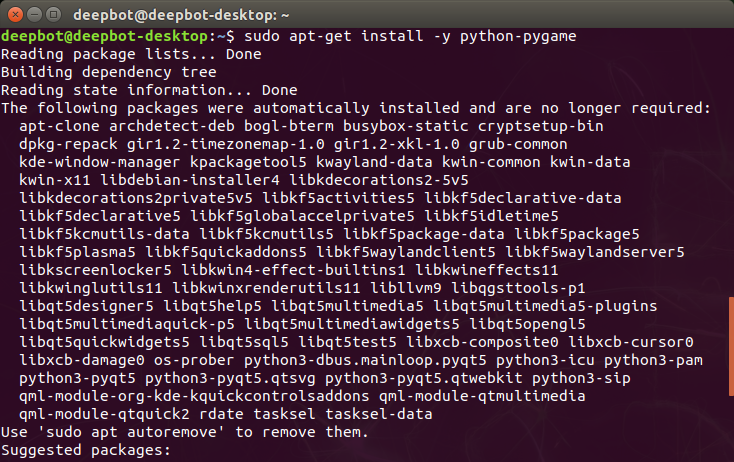Viewport: 734px width, 462px height.
Task: Click the package name 'libxcb-cursor0'
Action: 631,342
